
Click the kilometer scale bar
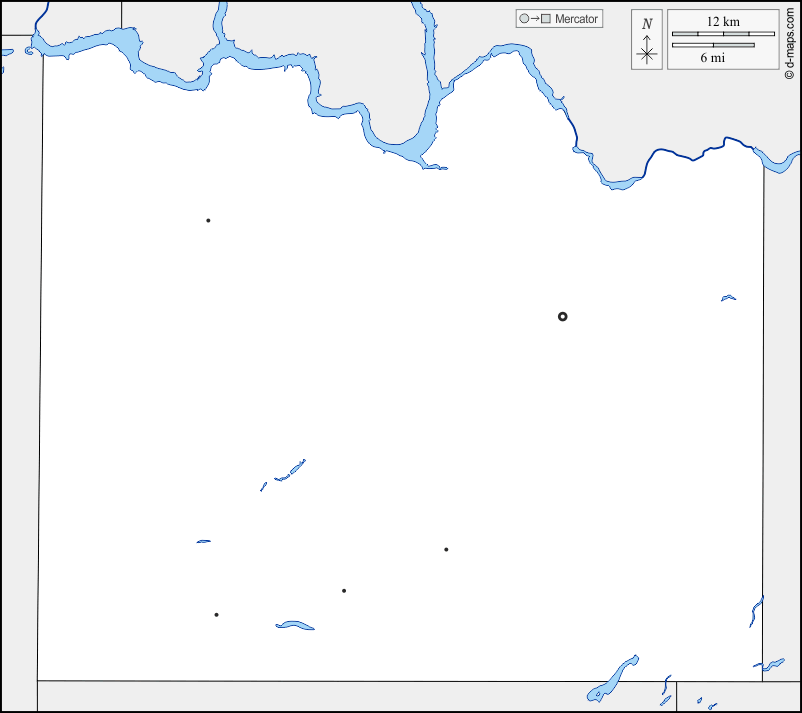[x=723, y=34]
